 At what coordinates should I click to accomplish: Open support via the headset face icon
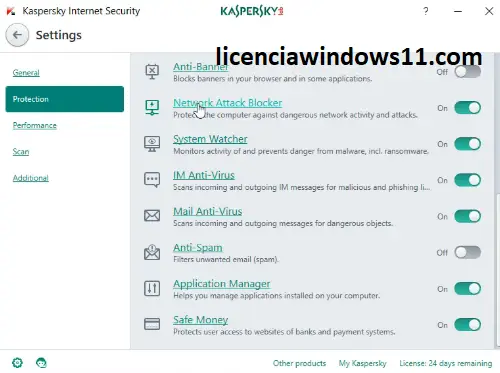[x=41, y=362]
